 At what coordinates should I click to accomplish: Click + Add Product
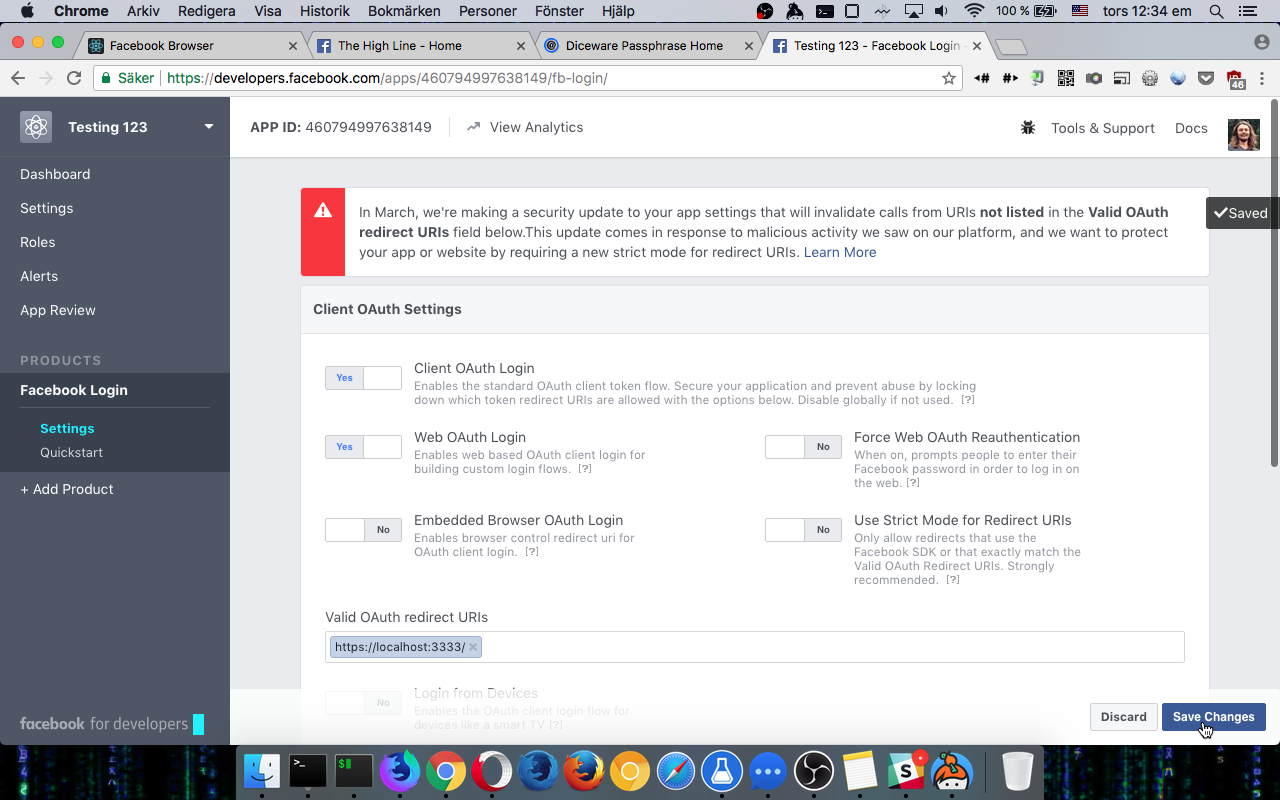pos(67,489)
